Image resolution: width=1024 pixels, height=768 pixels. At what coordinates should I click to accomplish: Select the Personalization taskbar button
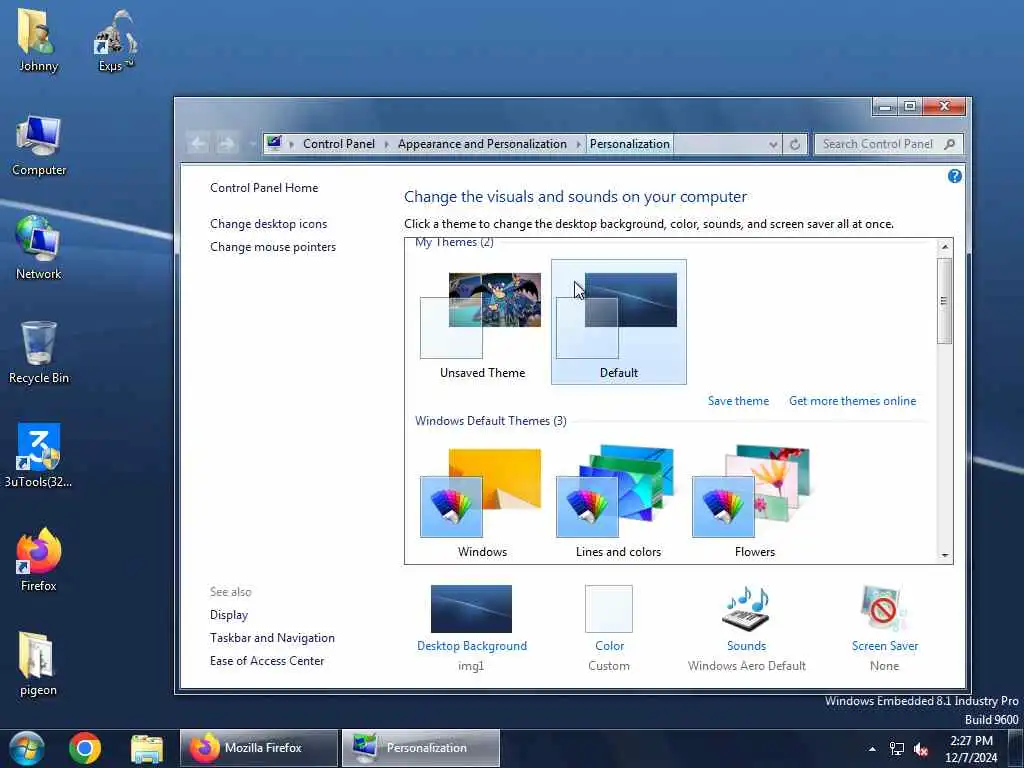tap(421, 748)
